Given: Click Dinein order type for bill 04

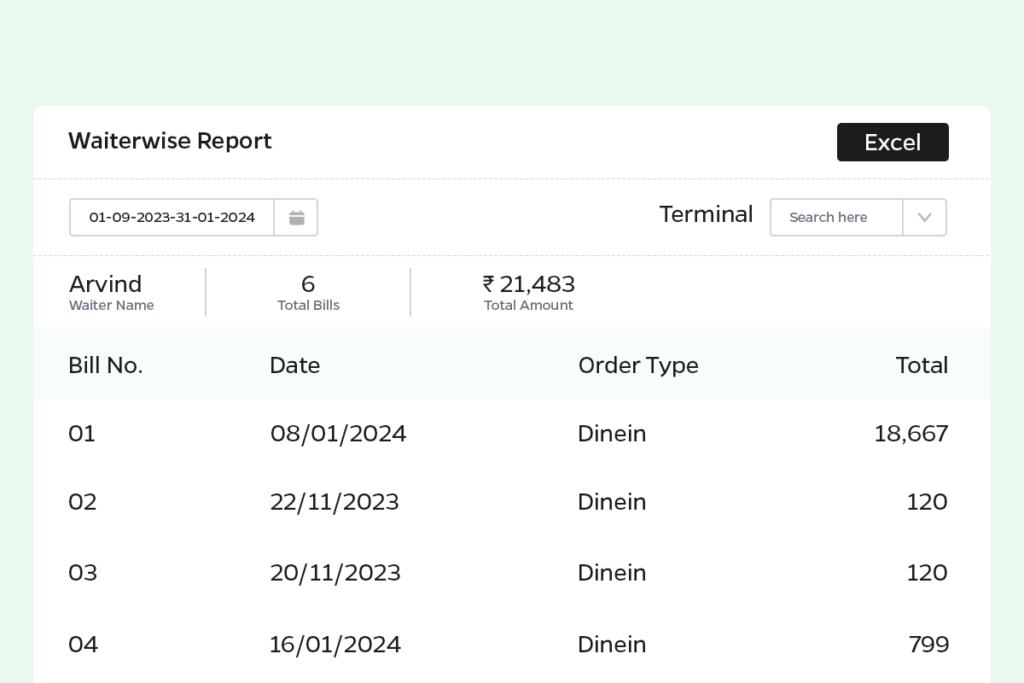Looking at the screenshot, I should click(x=612, y=644).
